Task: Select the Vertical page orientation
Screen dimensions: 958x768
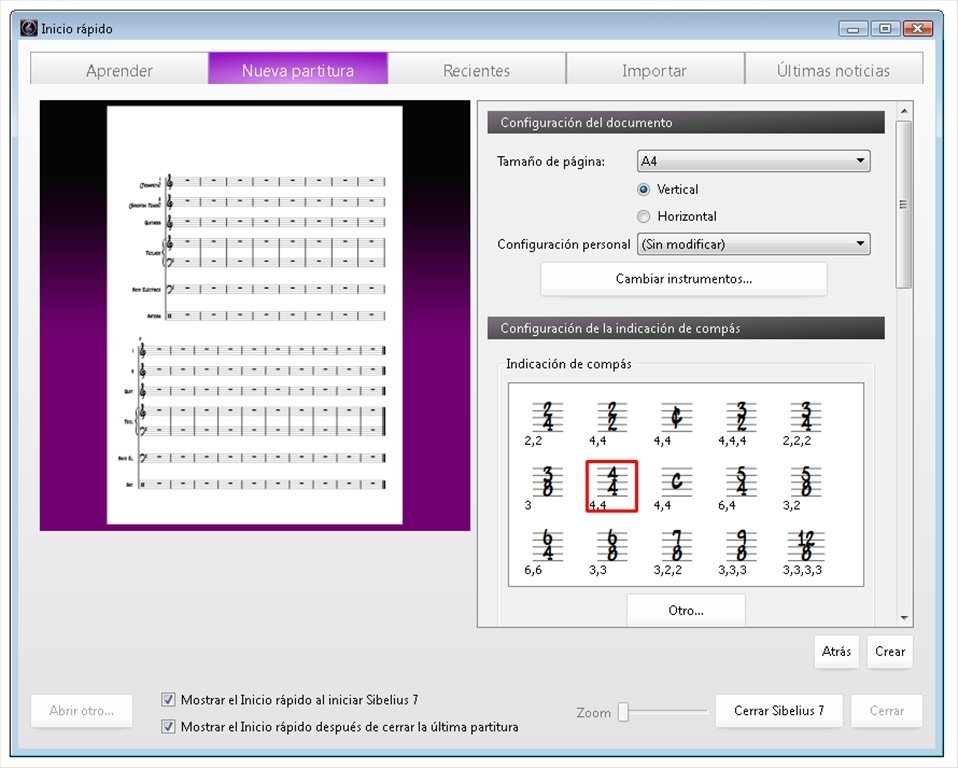Action: [643, 189]
